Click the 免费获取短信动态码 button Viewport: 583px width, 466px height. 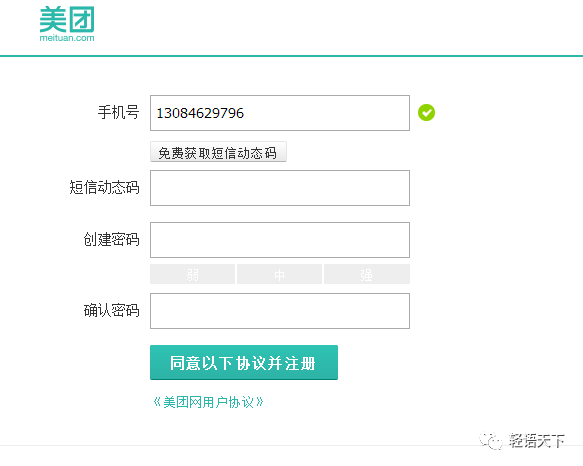tap(218, 152)
